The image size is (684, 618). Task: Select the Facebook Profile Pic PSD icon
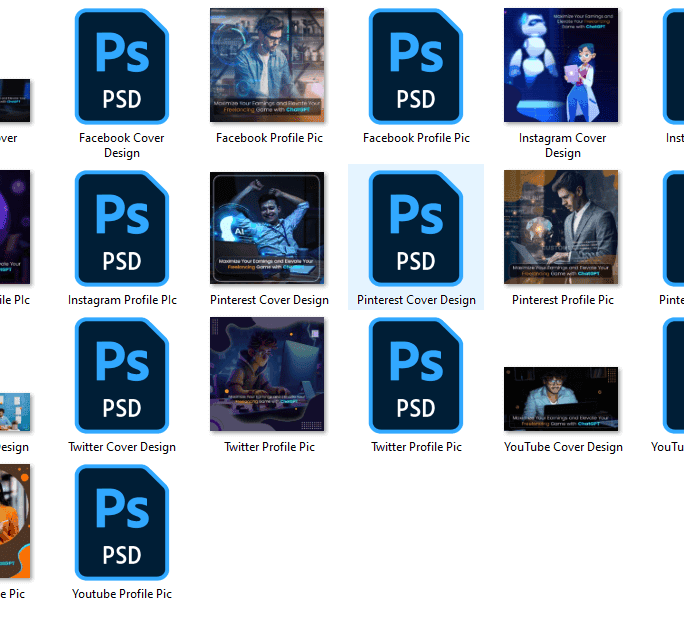pos(416,66)
